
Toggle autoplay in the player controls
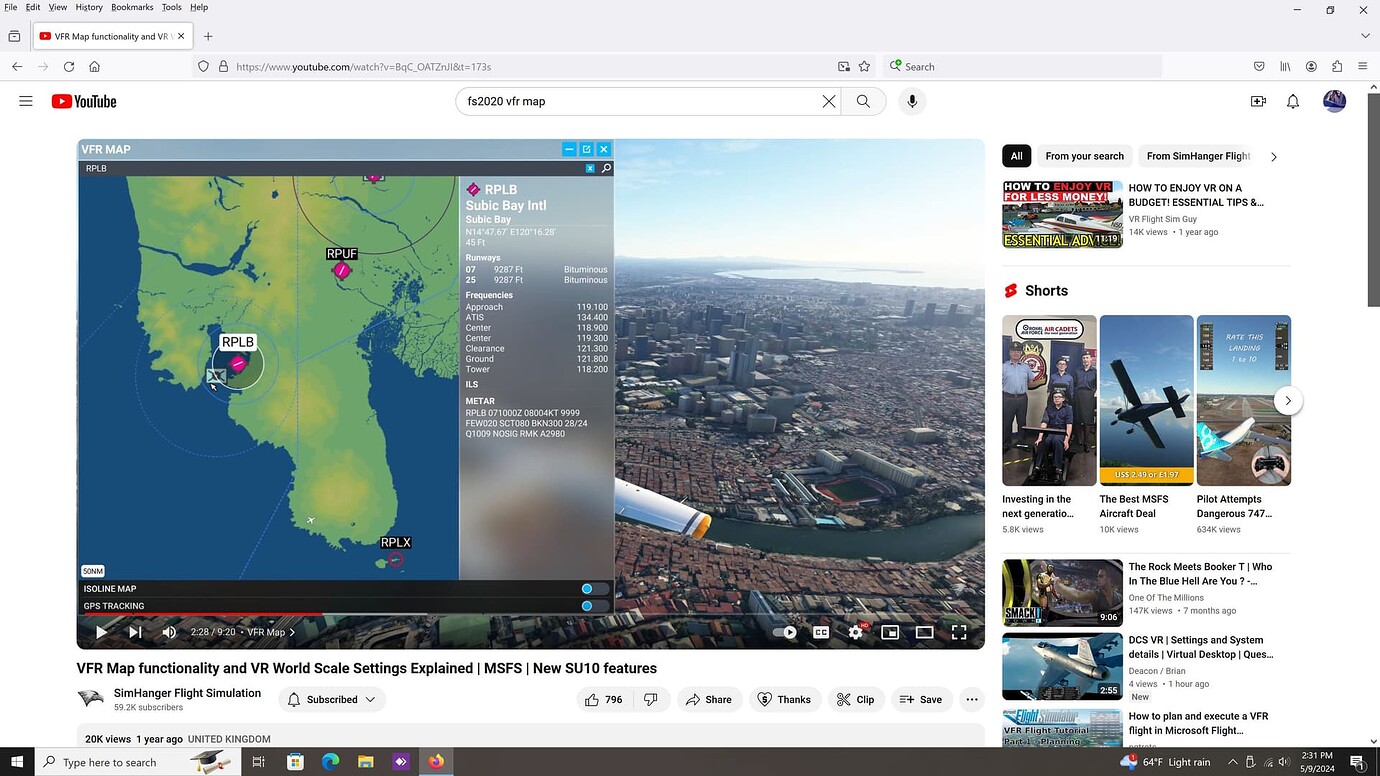click(x=785, y=632)
